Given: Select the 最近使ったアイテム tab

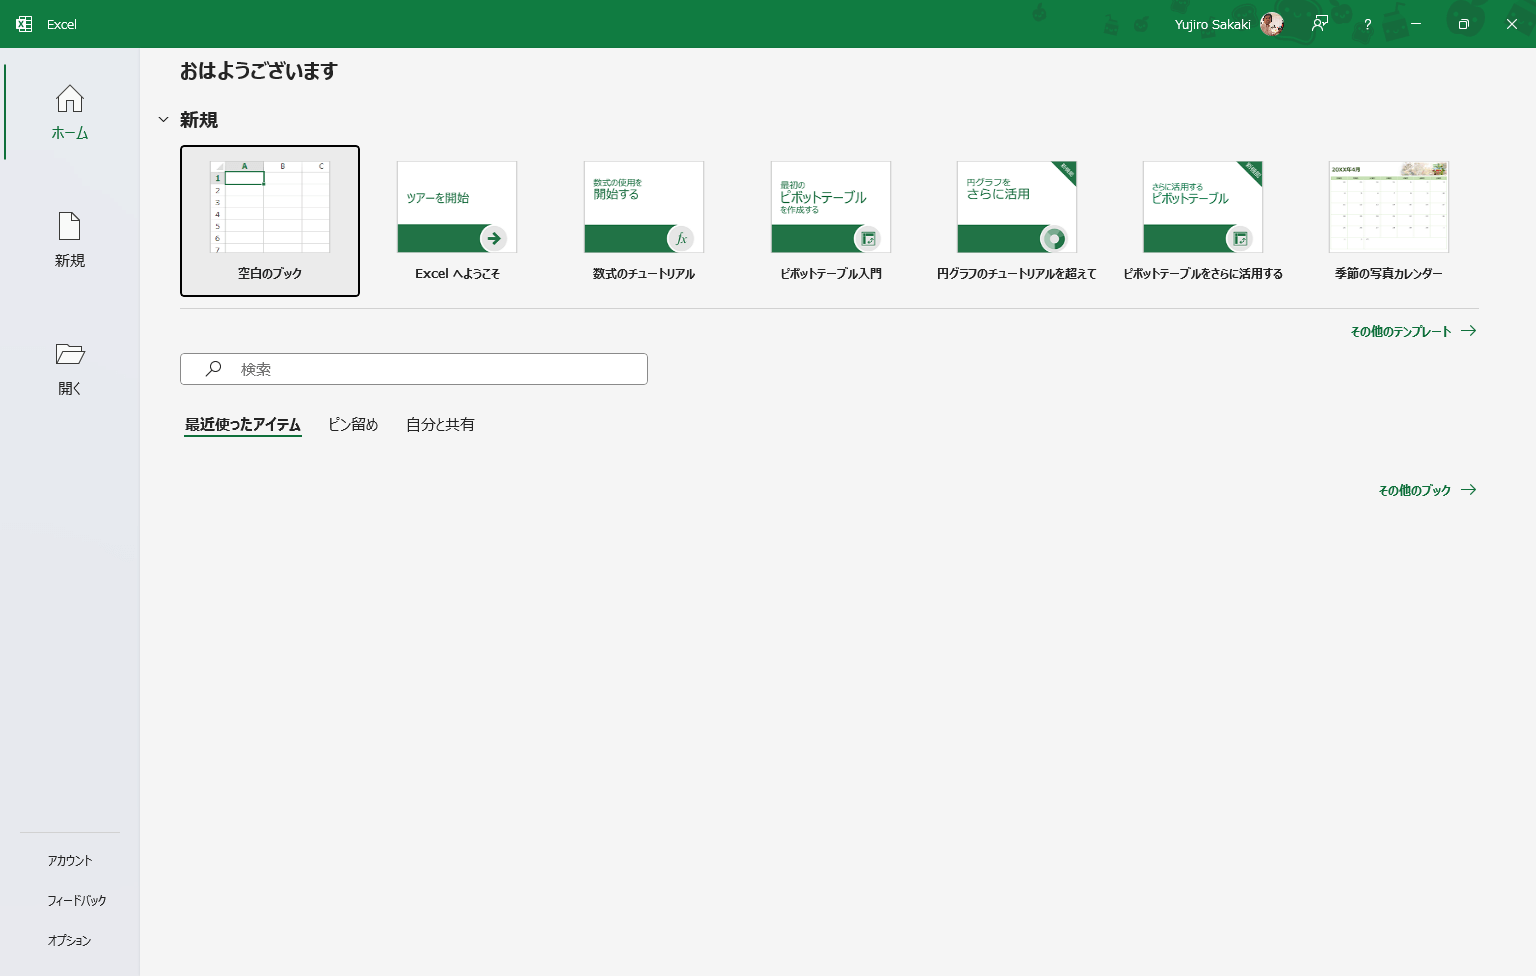Looking at the screenshot, I should point(243,425).
